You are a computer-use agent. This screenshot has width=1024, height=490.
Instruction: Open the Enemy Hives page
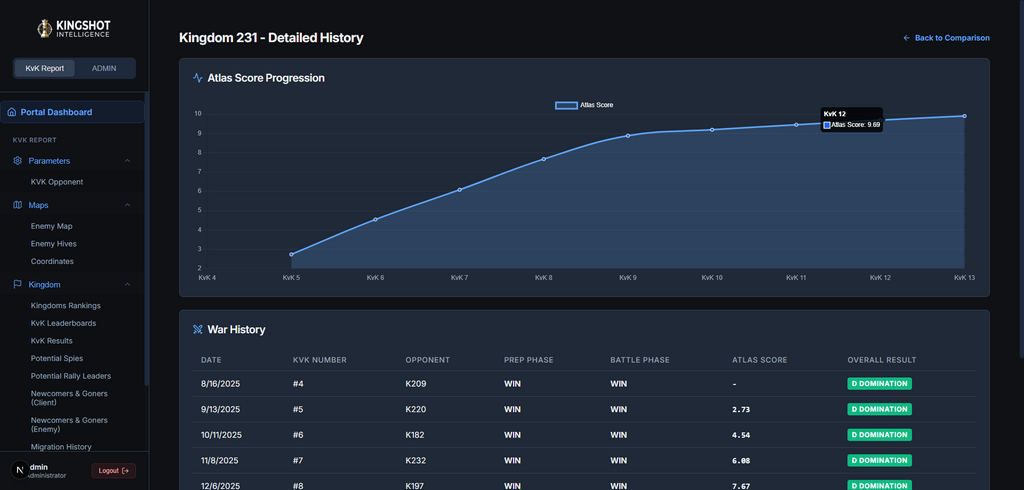(x=54, y=244)
